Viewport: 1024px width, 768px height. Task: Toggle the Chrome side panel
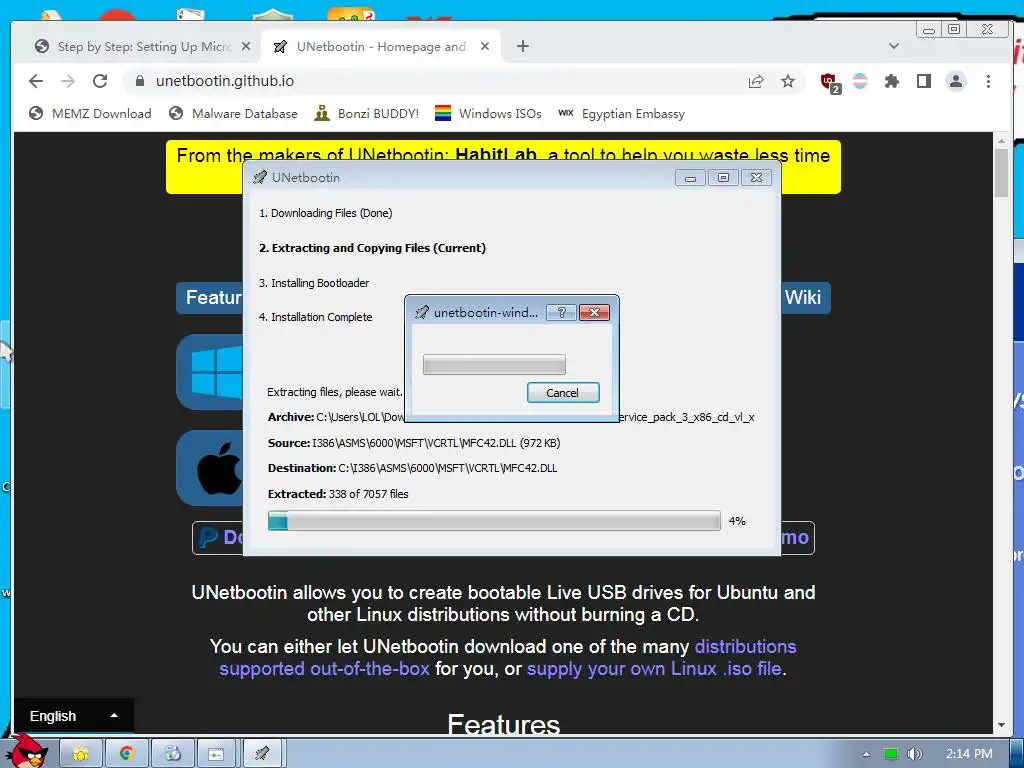923,81
